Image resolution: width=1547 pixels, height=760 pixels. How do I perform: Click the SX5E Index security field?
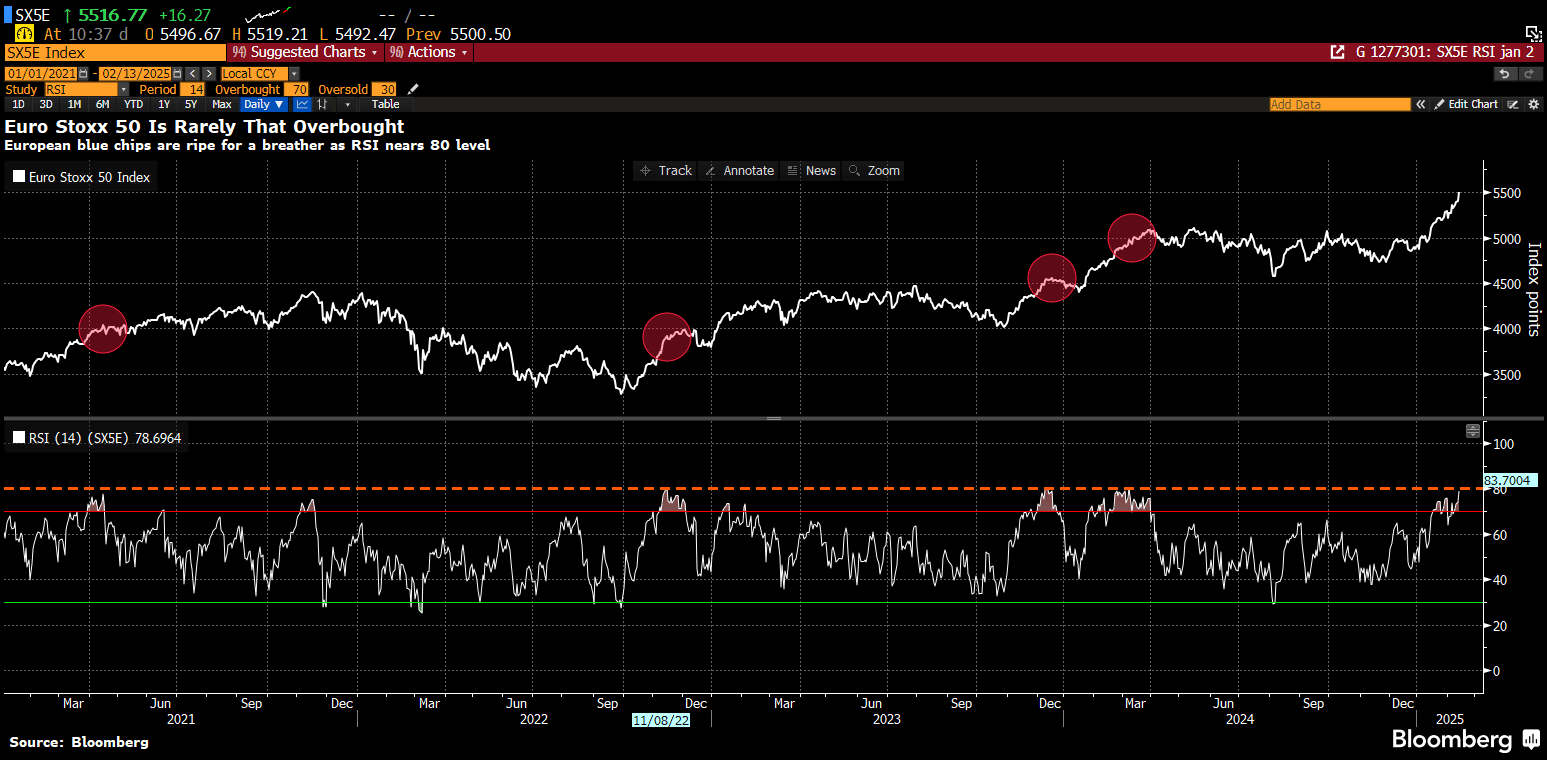click(115, 52)
